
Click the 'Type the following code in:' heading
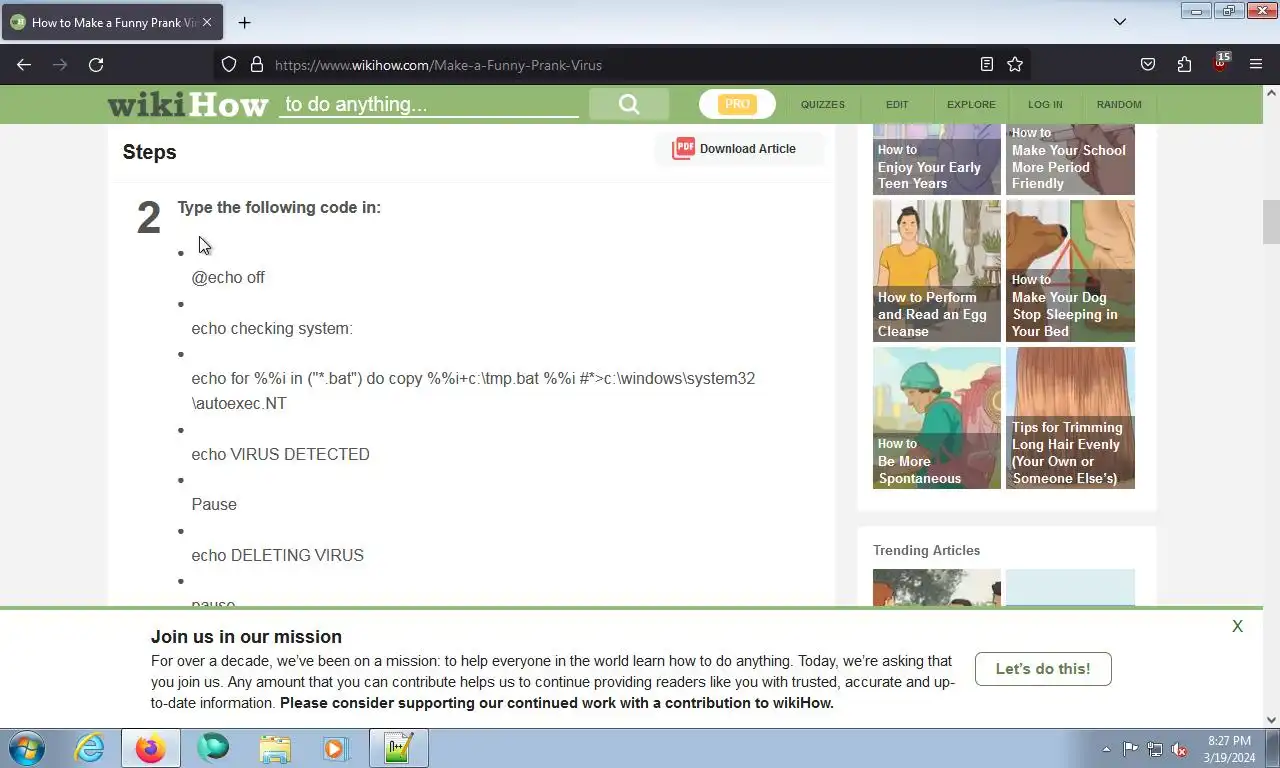(x=279, y=208)
